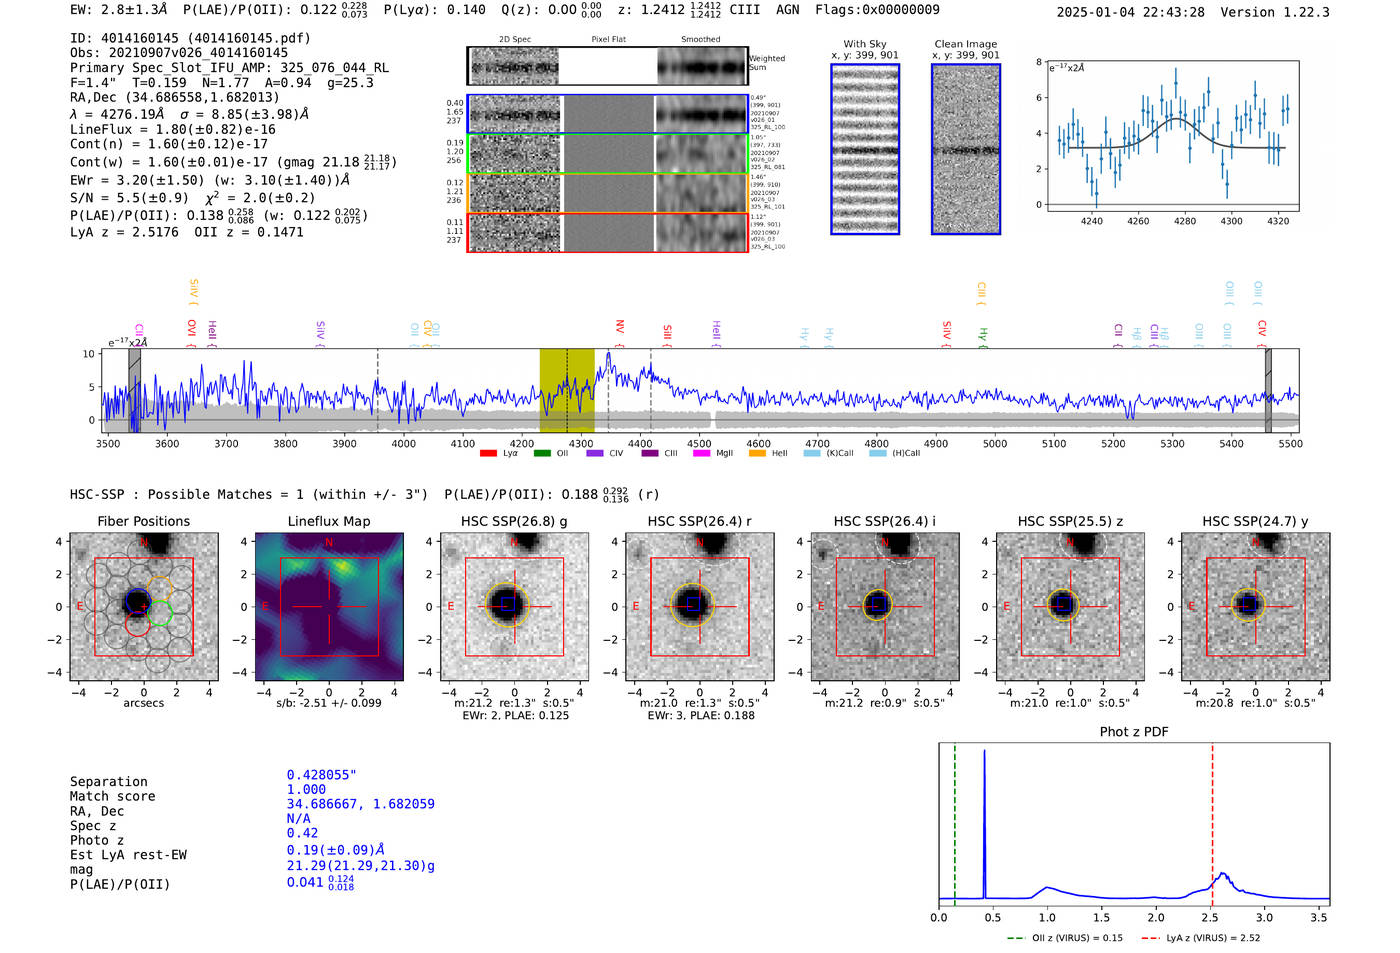Select the Obs: 20210907v026_4014160145 line

pos(179,53)
